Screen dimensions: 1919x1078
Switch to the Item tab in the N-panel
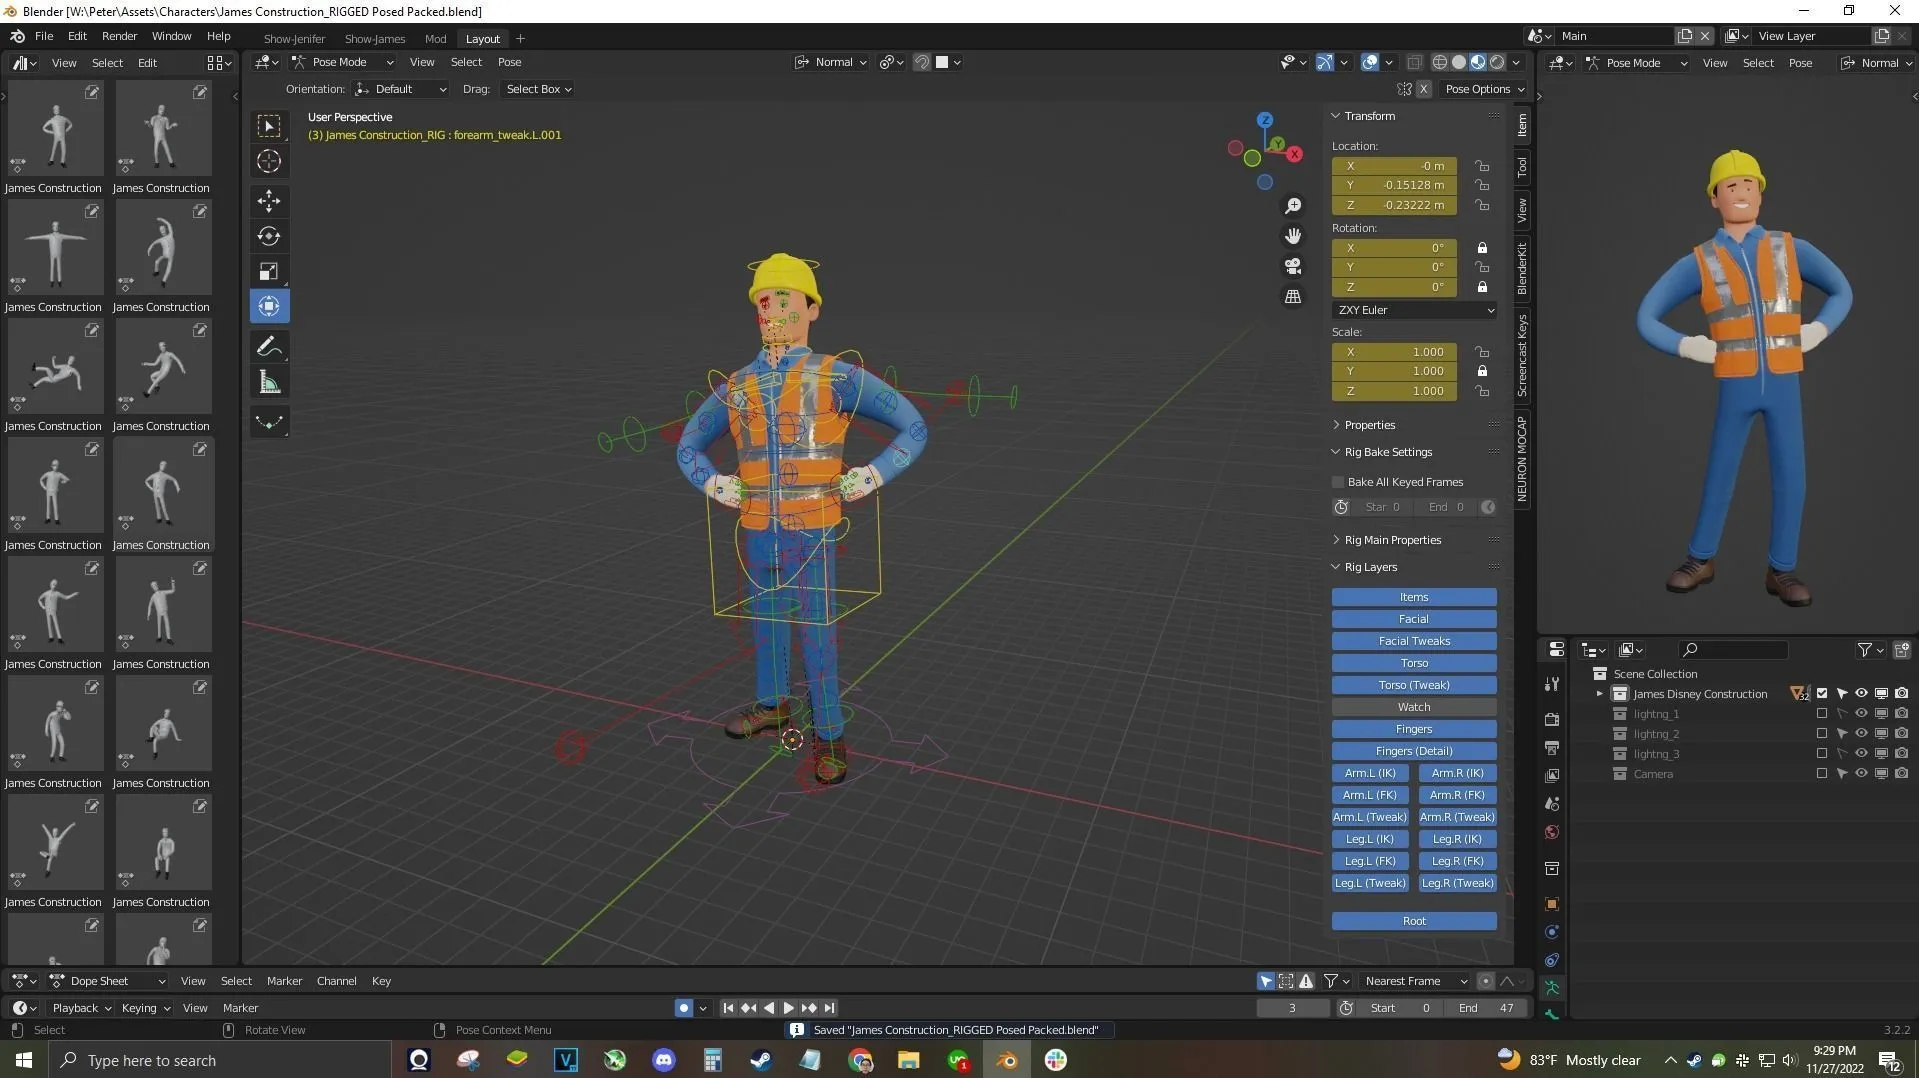(1522, 126)
